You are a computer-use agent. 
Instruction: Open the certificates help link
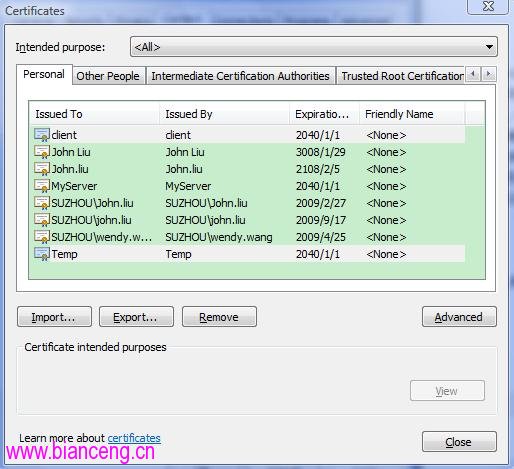134,438
